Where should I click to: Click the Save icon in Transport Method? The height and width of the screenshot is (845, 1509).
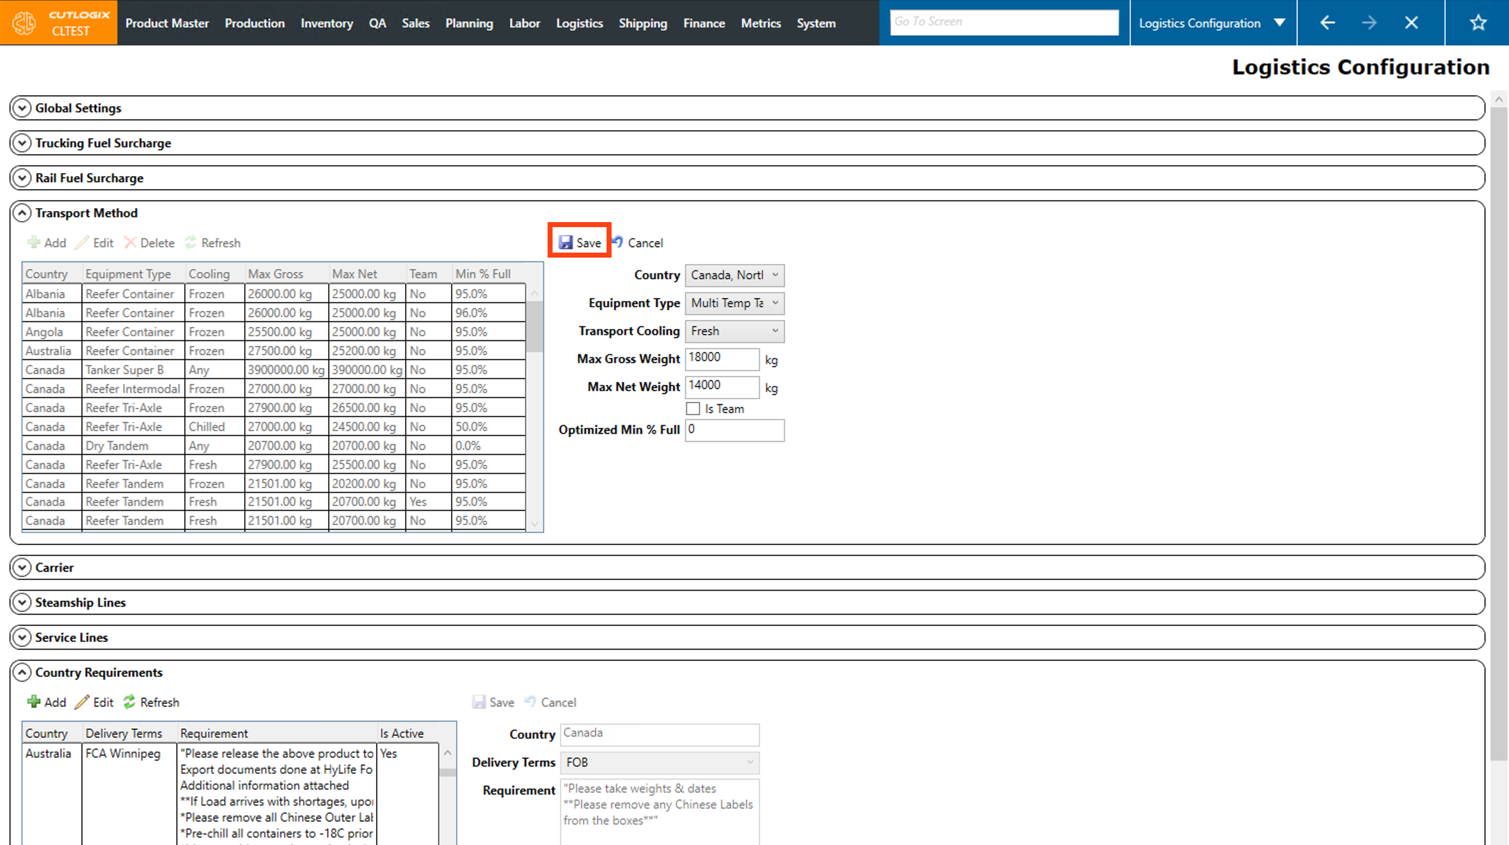[x=567, y=243]
